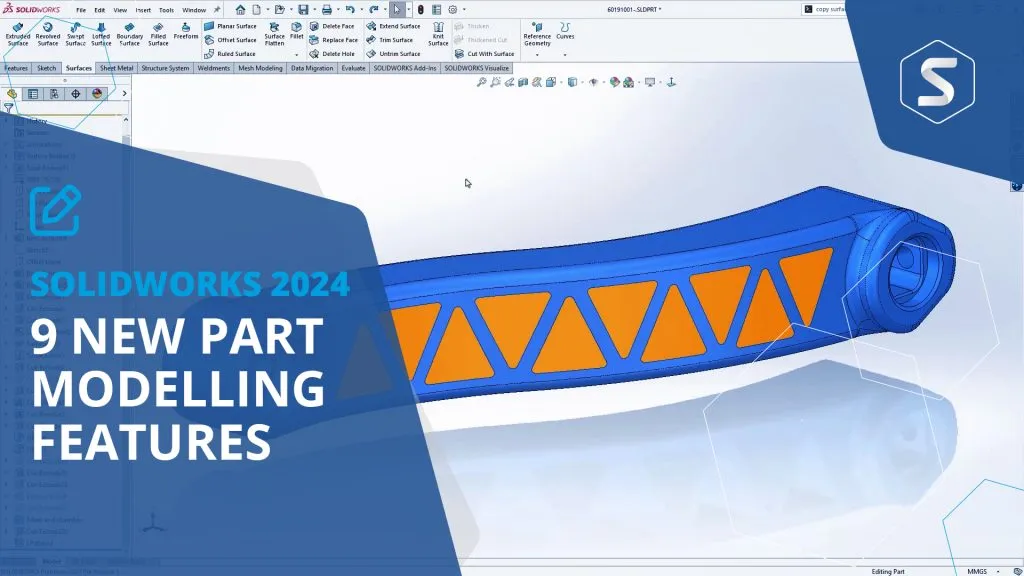Viewport: 1024px width, 576px height.
Task: Select the Trim Surface command
Action: (390, 40)
